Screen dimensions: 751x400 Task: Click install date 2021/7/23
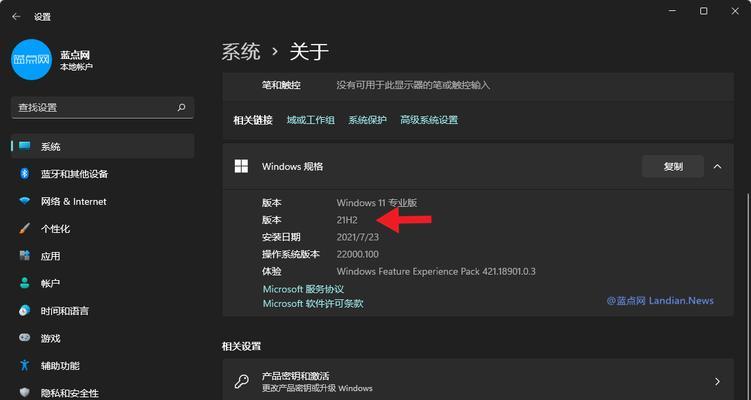coord(358,237)
